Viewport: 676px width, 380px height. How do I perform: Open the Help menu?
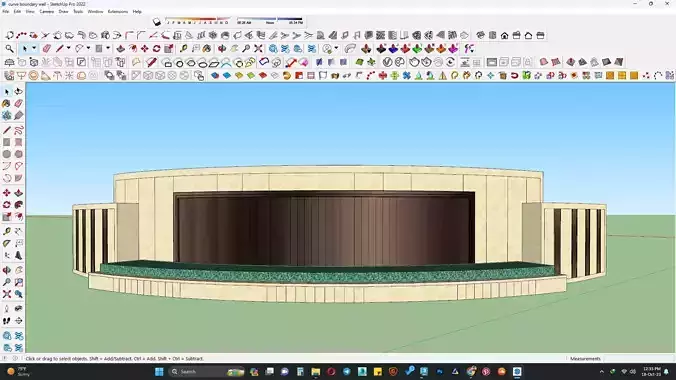137,12
